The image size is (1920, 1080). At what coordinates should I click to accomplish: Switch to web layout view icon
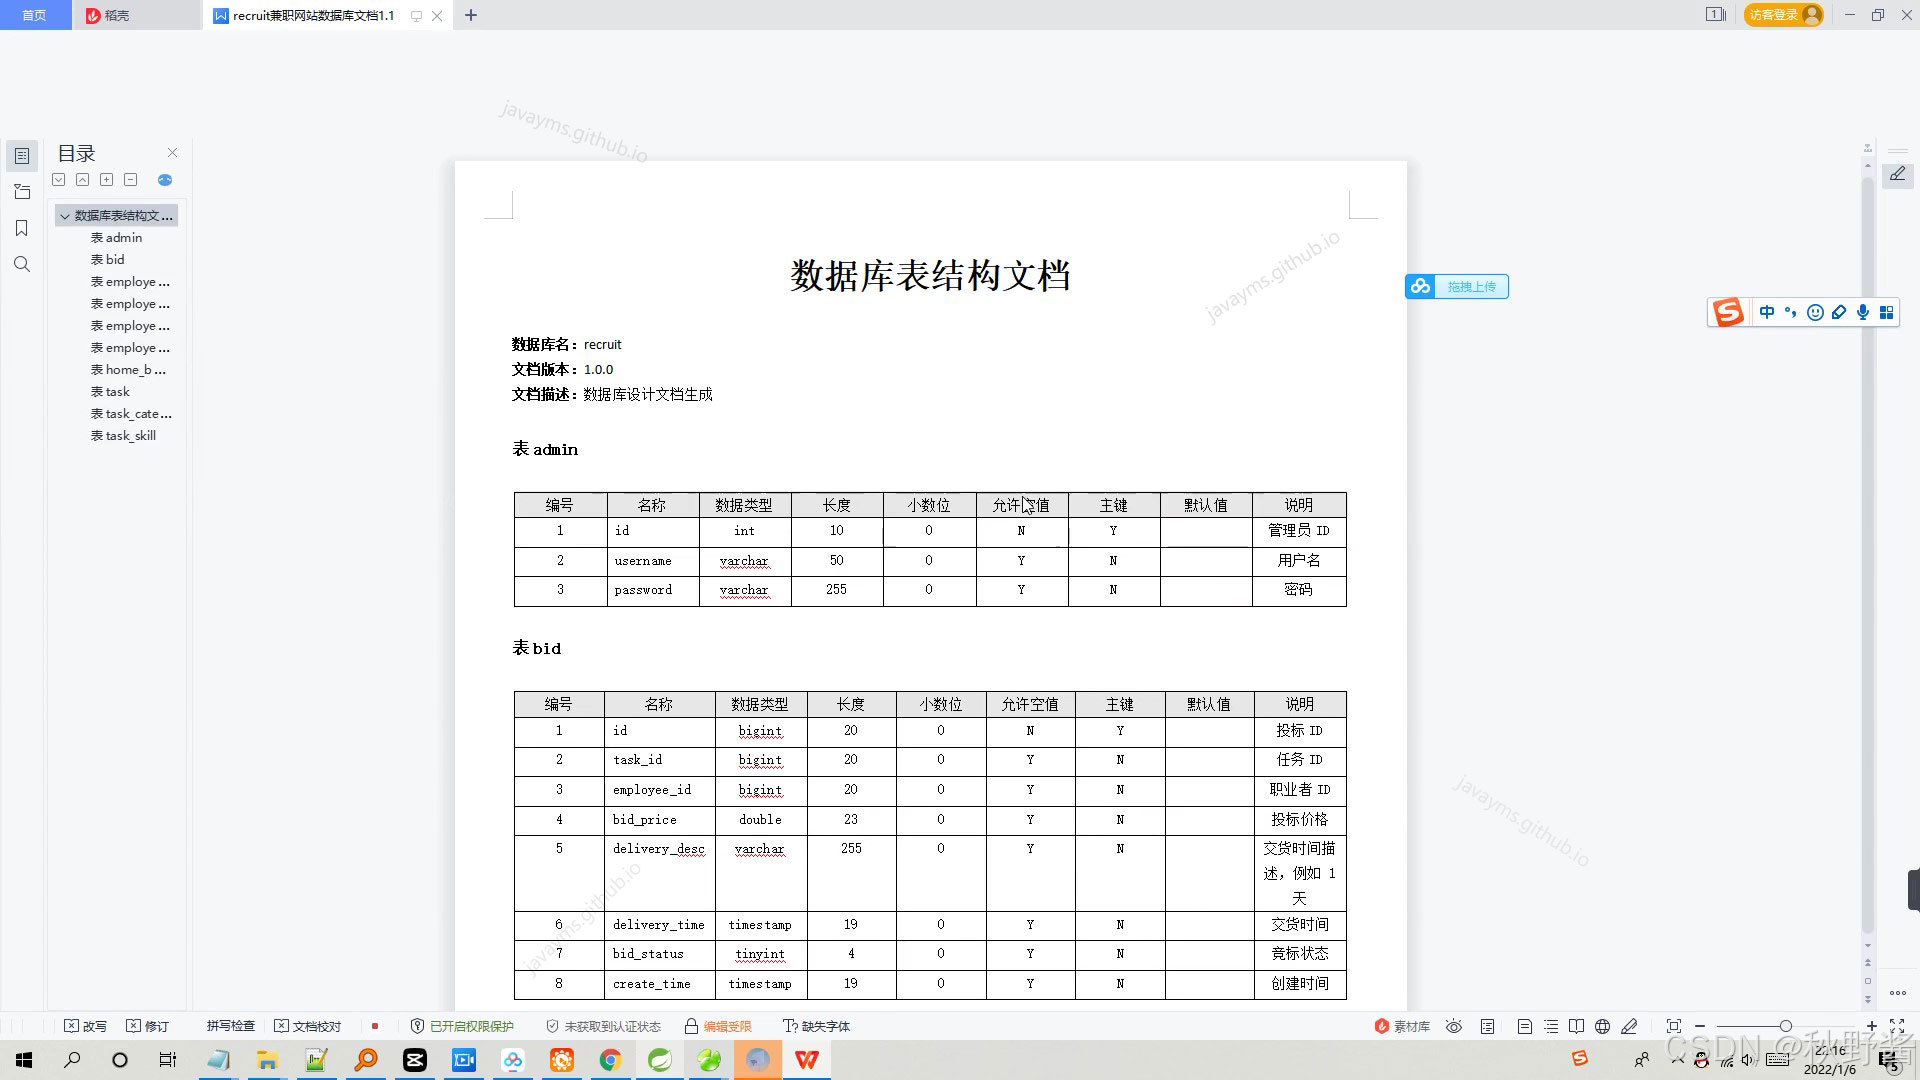(x=1602, y=1026)
